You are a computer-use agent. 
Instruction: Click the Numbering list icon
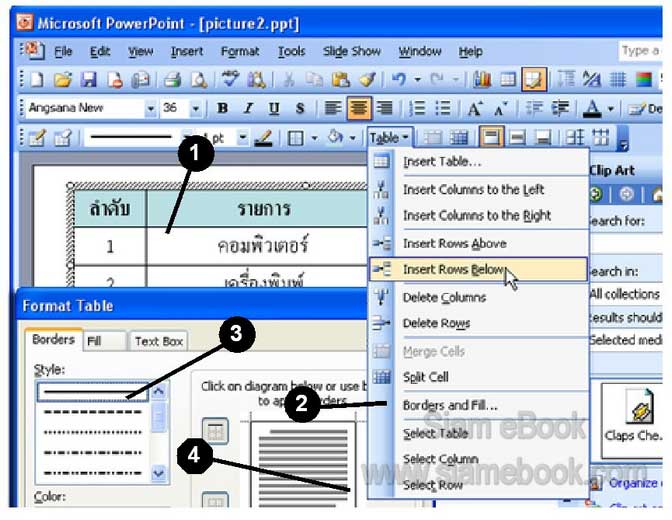[x=417, y=108]
